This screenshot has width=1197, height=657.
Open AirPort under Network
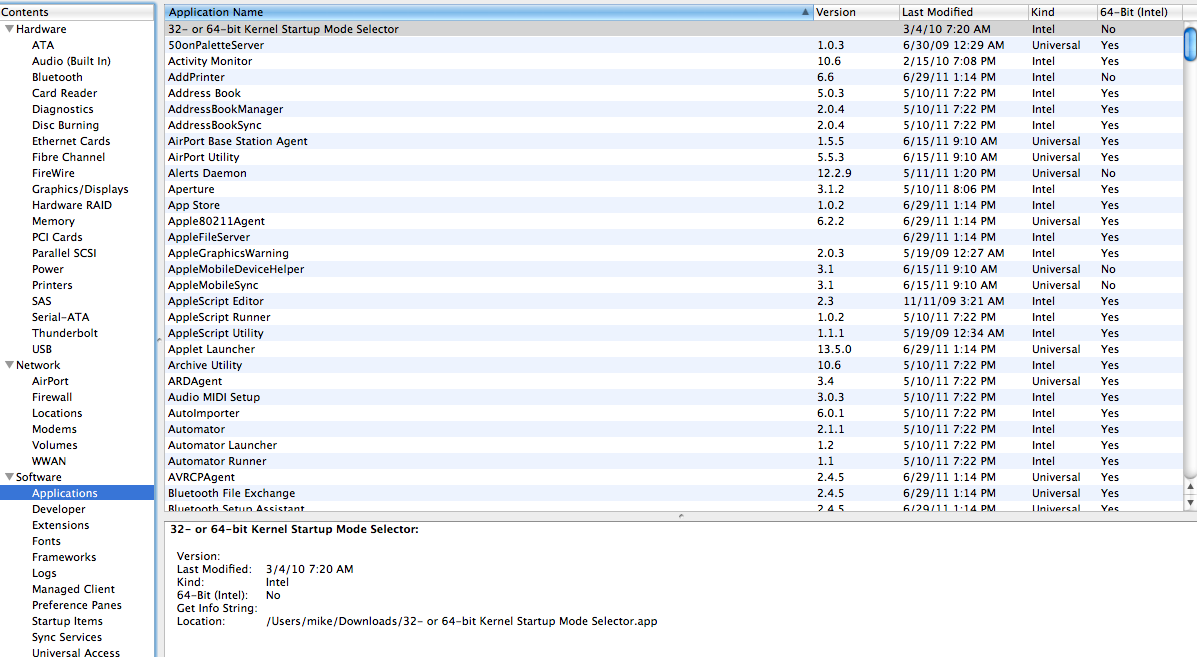click(50, 382)
